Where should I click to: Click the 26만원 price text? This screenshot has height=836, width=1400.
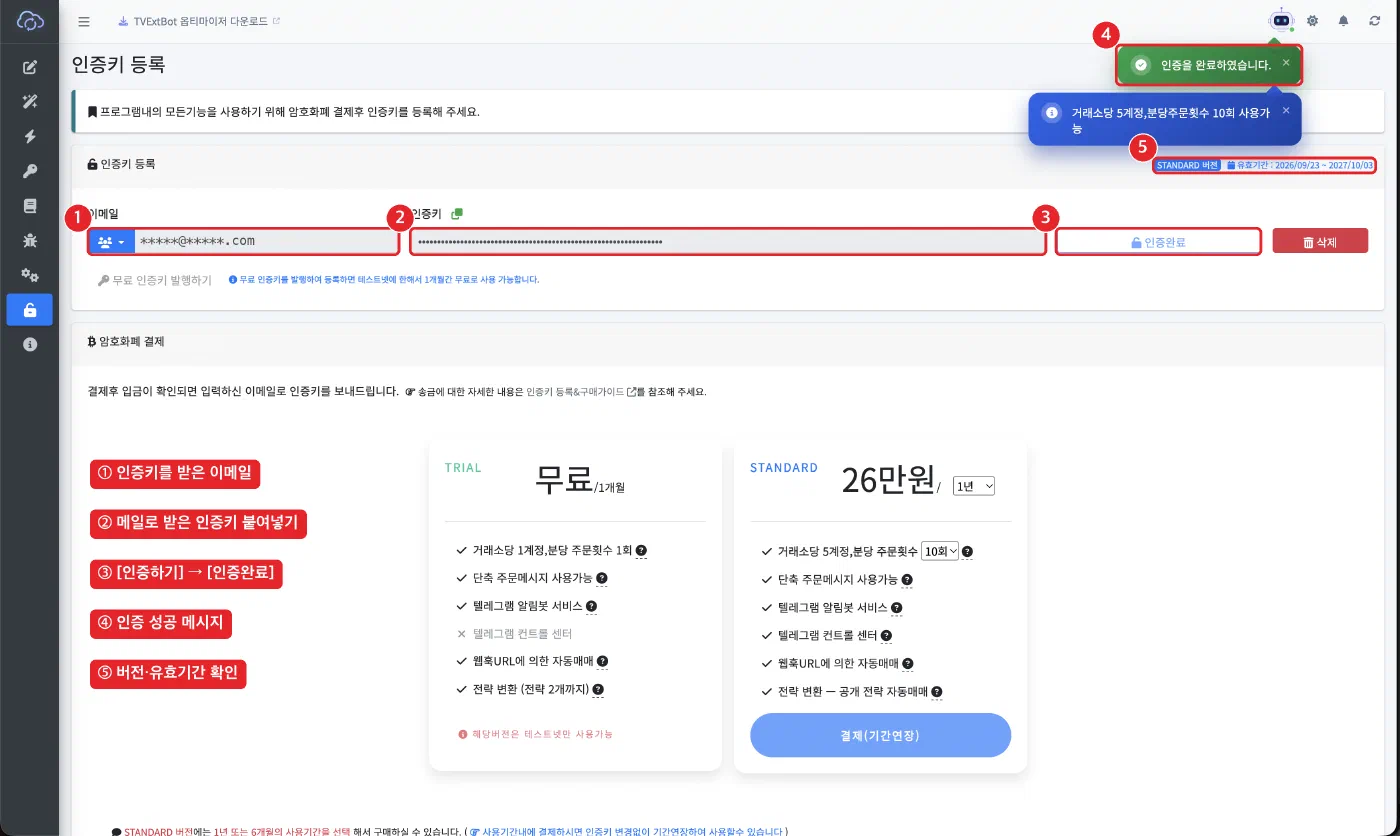[888, 481]
